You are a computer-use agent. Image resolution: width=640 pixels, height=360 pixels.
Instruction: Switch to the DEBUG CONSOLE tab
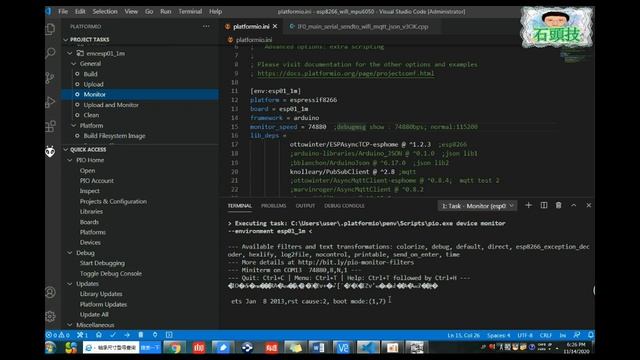(x=344, y=206)
